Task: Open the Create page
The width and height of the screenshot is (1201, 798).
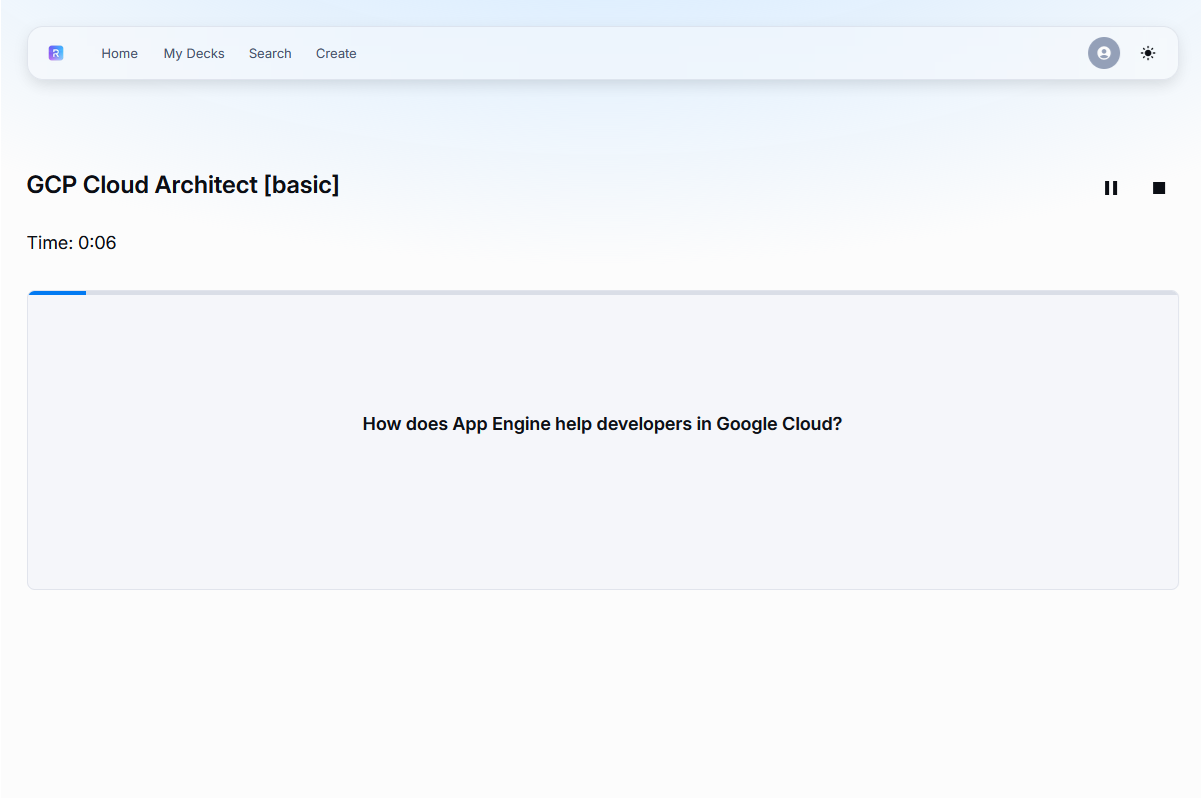Action: pyautogui.click(x=336, y=53)
